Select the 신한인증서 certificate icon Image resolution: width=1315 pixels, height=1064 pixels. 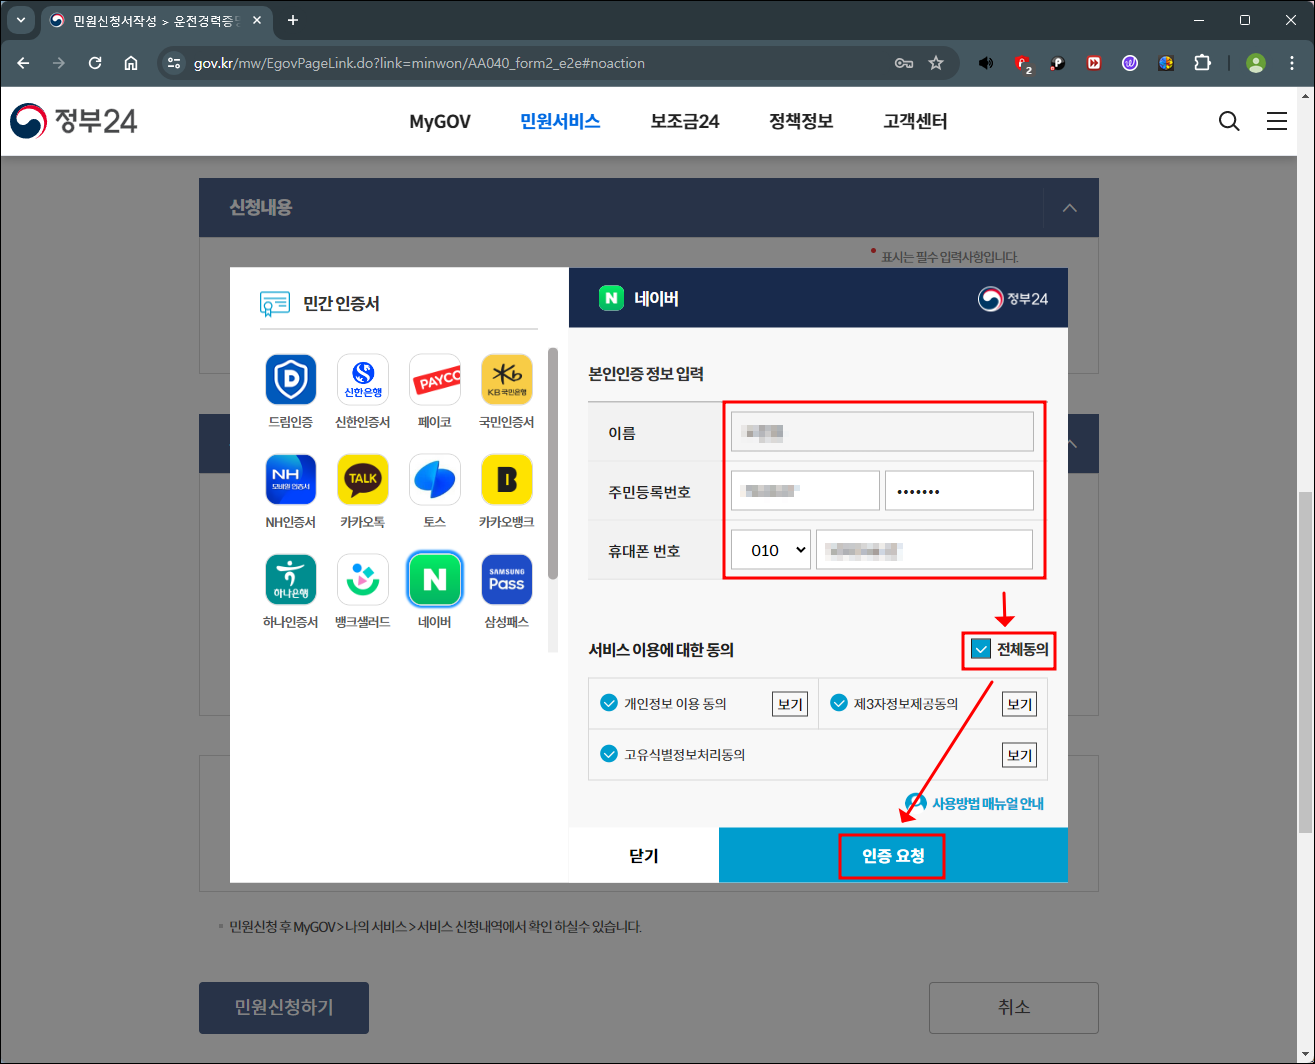point(363,380)
